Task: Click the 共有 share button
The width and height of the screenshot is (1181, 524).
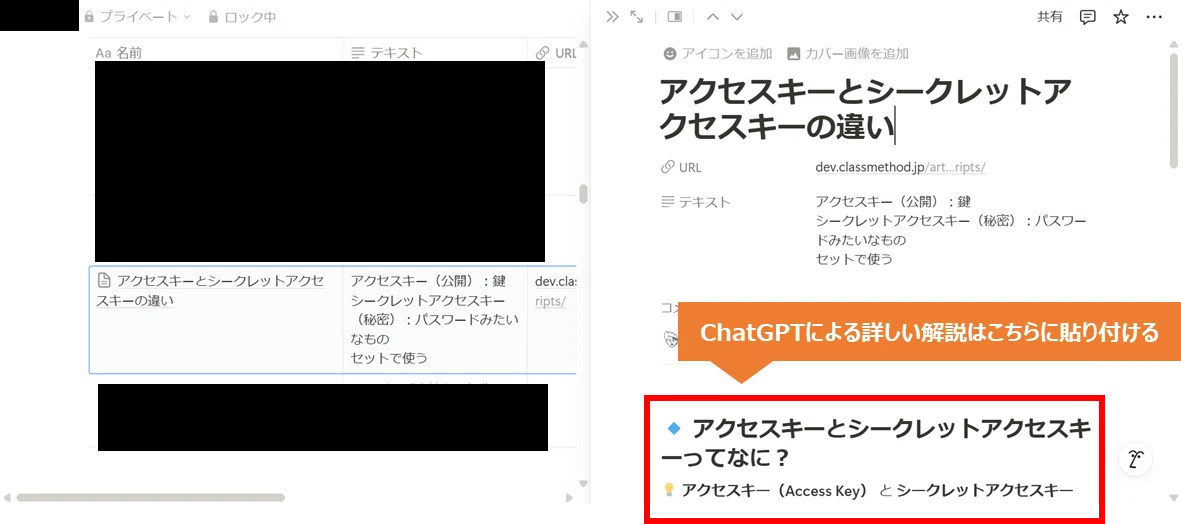Action: pyautogui.click(x=1050, y=17)
